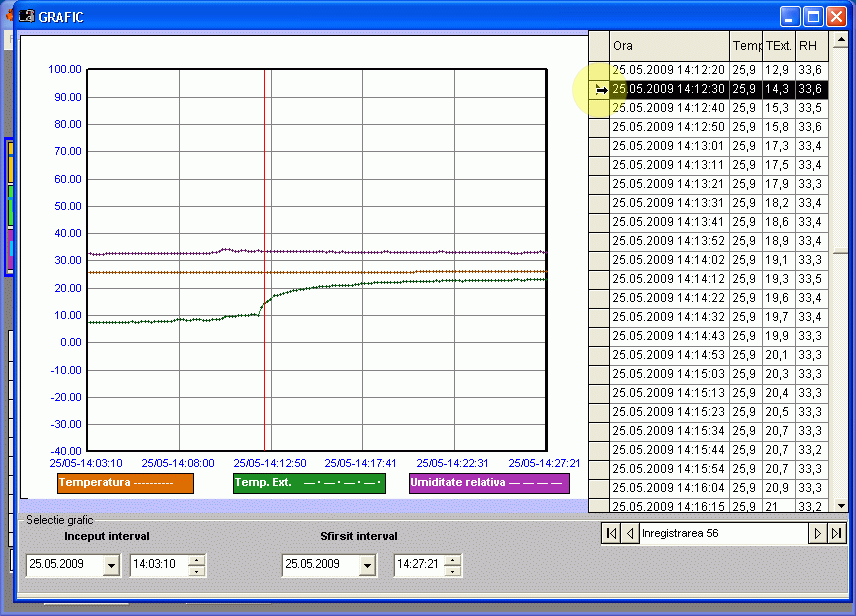Screen dimensions: 856x616
Task: Open Sfirsit interval date dropdown
Action: pyautogui.click(x=367, y=565)
